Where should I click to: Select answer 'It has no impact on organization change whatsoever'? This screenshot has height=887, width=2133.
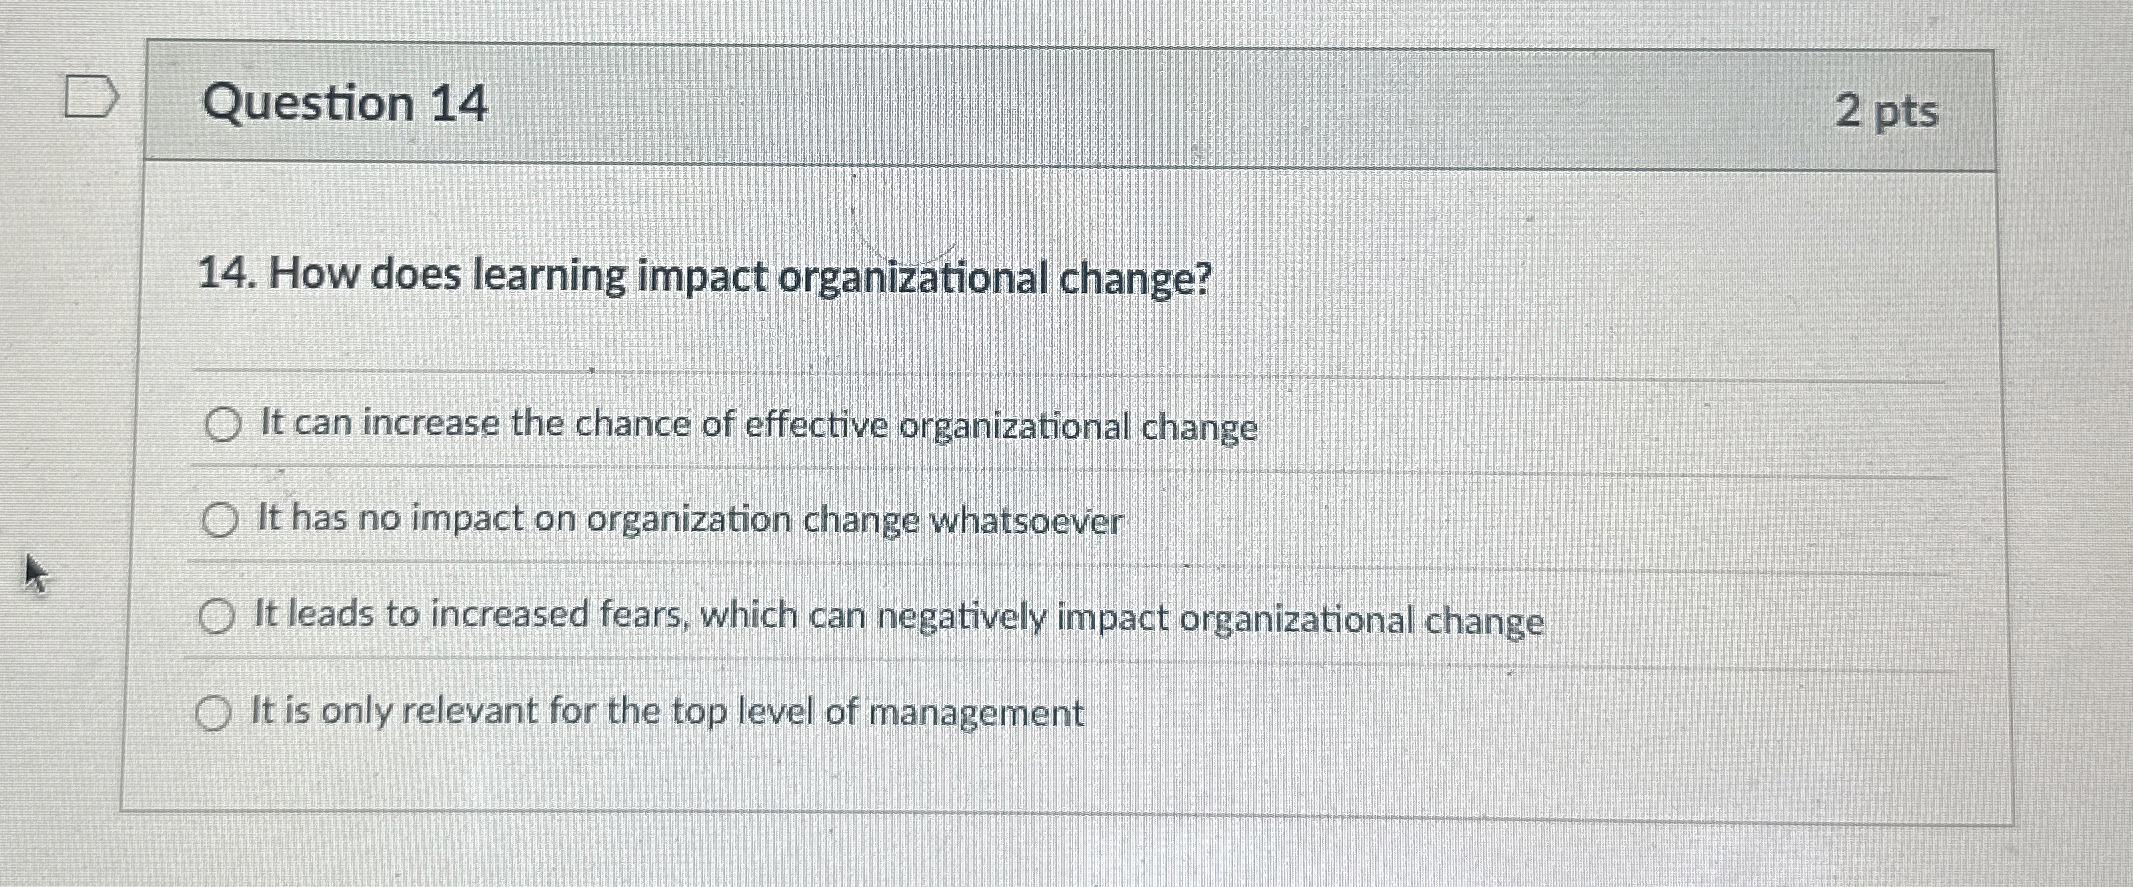219,519
